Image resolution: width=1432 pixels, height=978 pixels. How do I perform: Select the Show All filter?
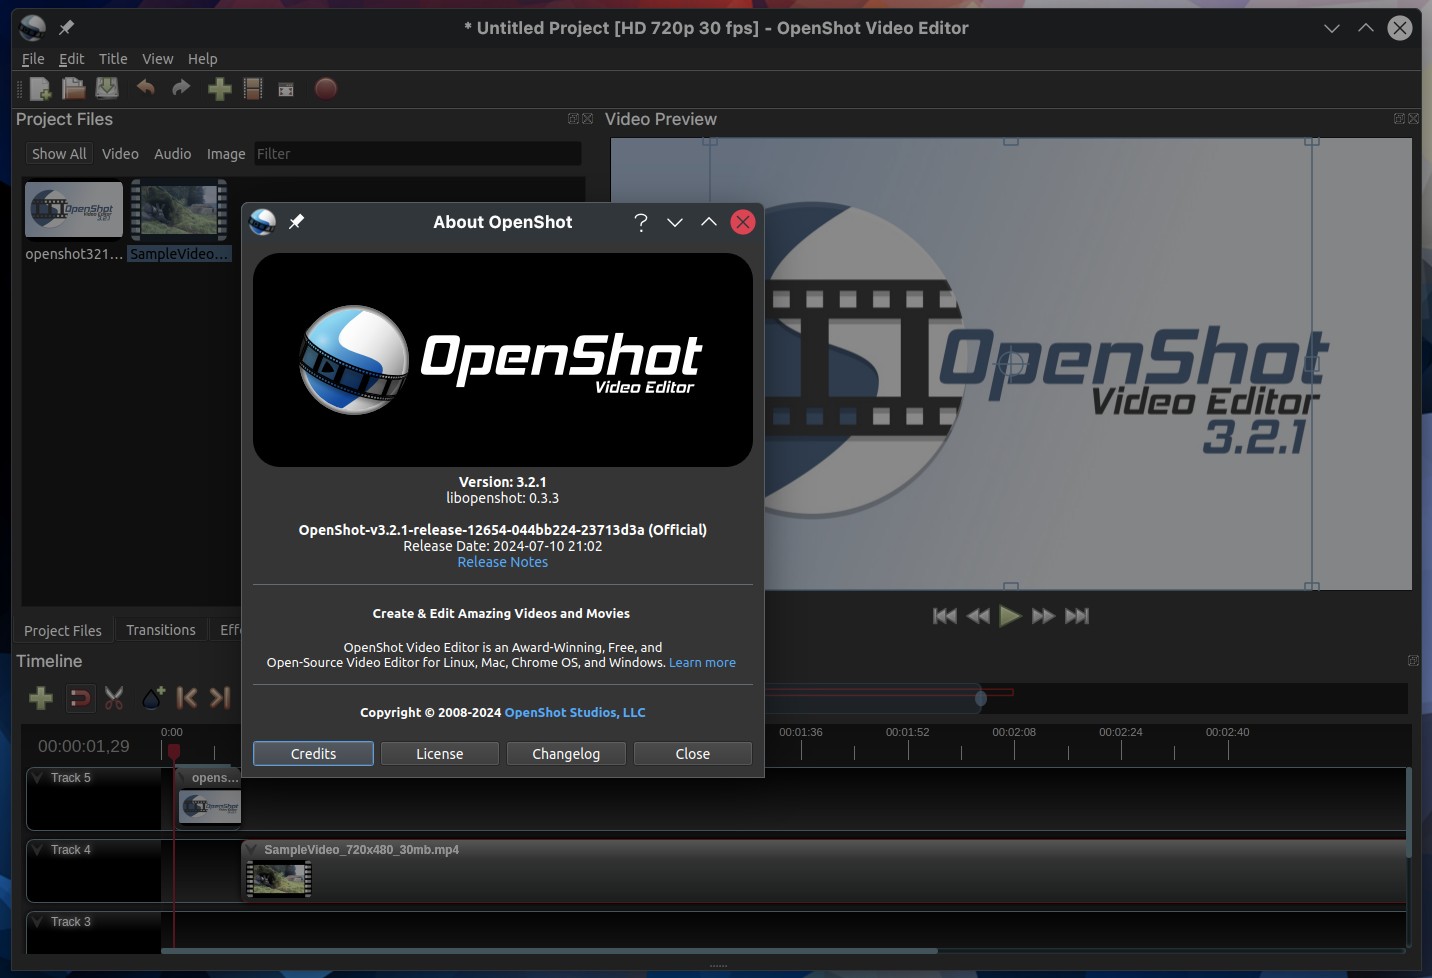pyautogui.click(x=59, y=154)
